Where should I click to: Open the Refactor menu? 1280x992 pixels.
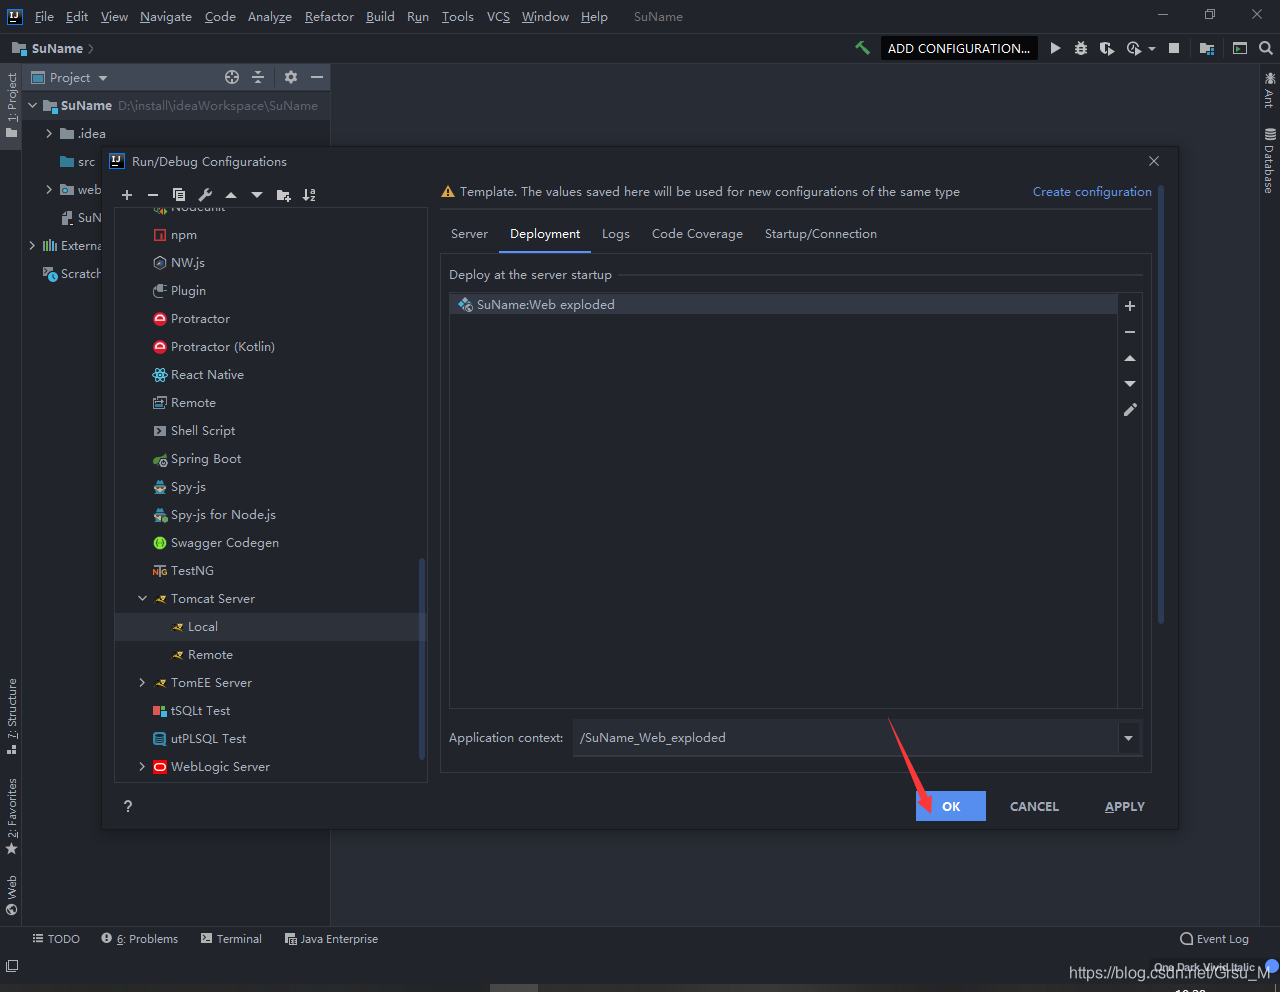329,17
